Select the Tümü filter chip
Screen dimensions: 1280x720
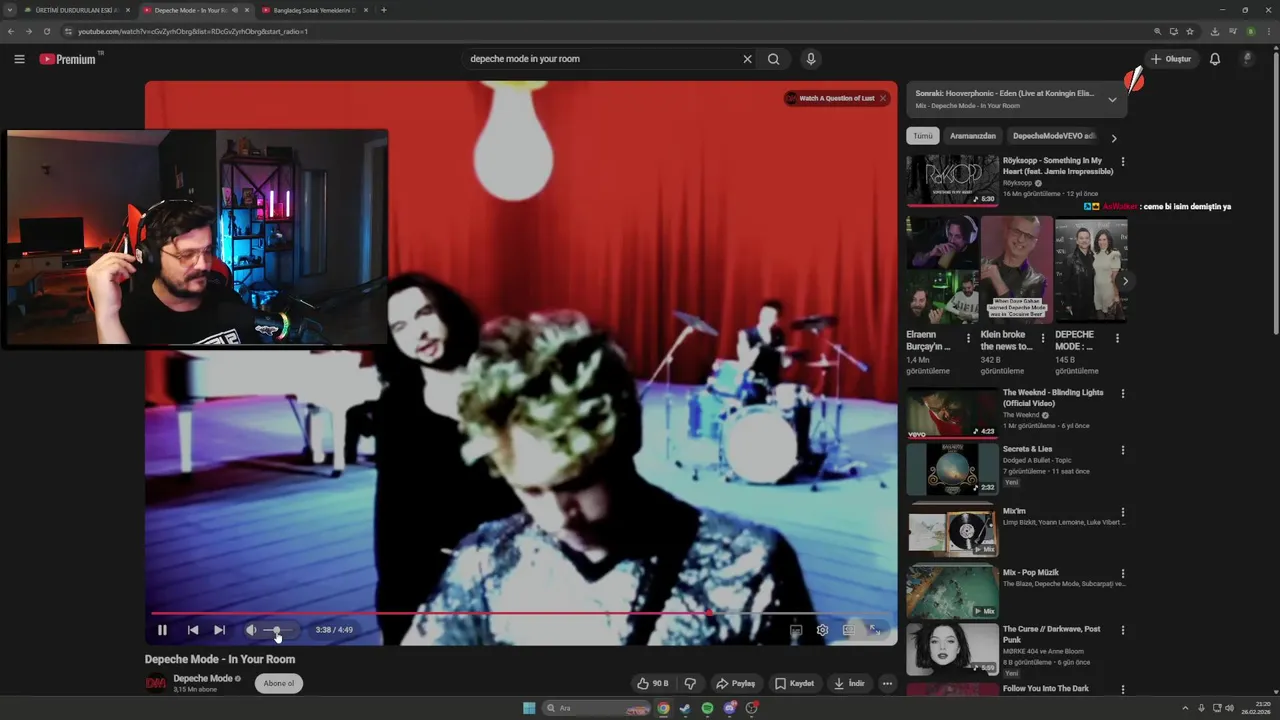pos(923,136)
